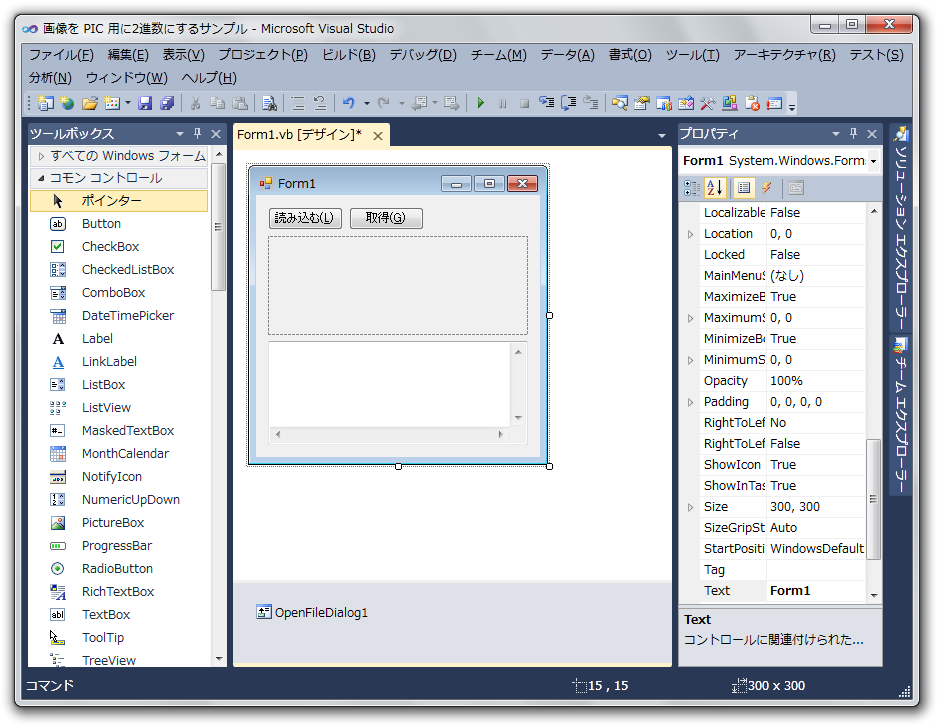Collapse the コモン コントロール toolbox group
938x725 pixels.
pos(41,178)
